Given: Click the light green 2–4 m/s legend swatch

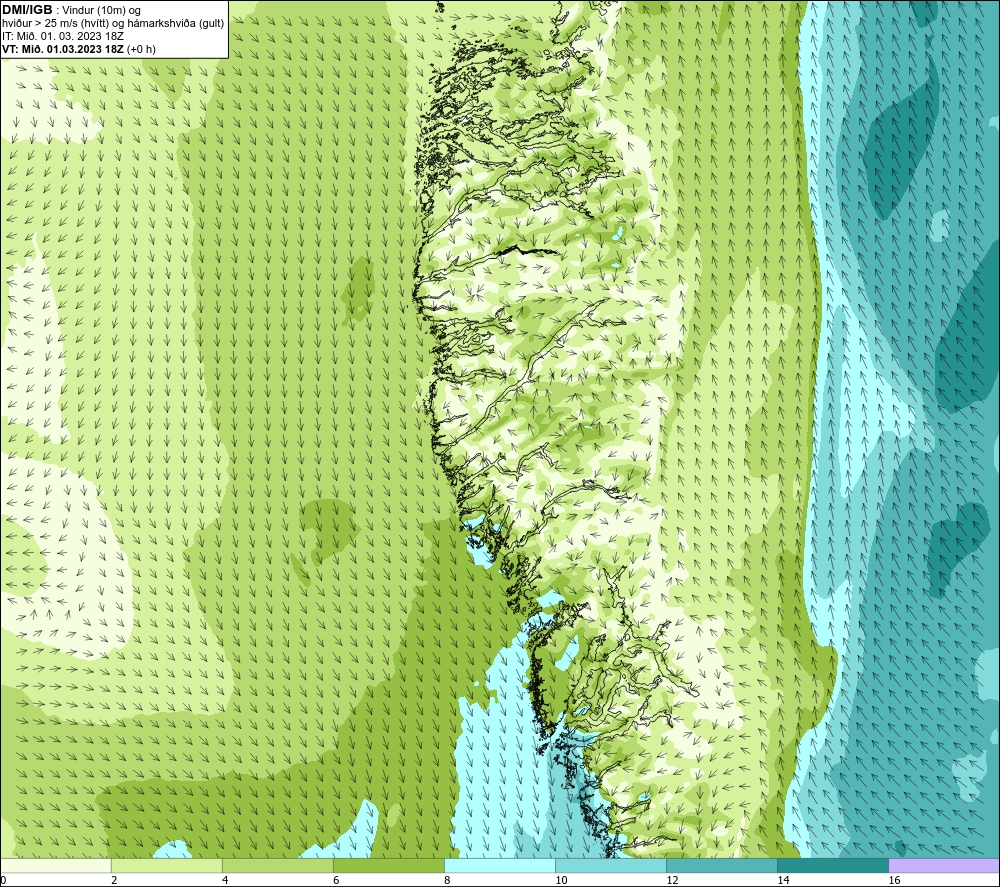Looking at the screenshot, I should tap(166, 866).
